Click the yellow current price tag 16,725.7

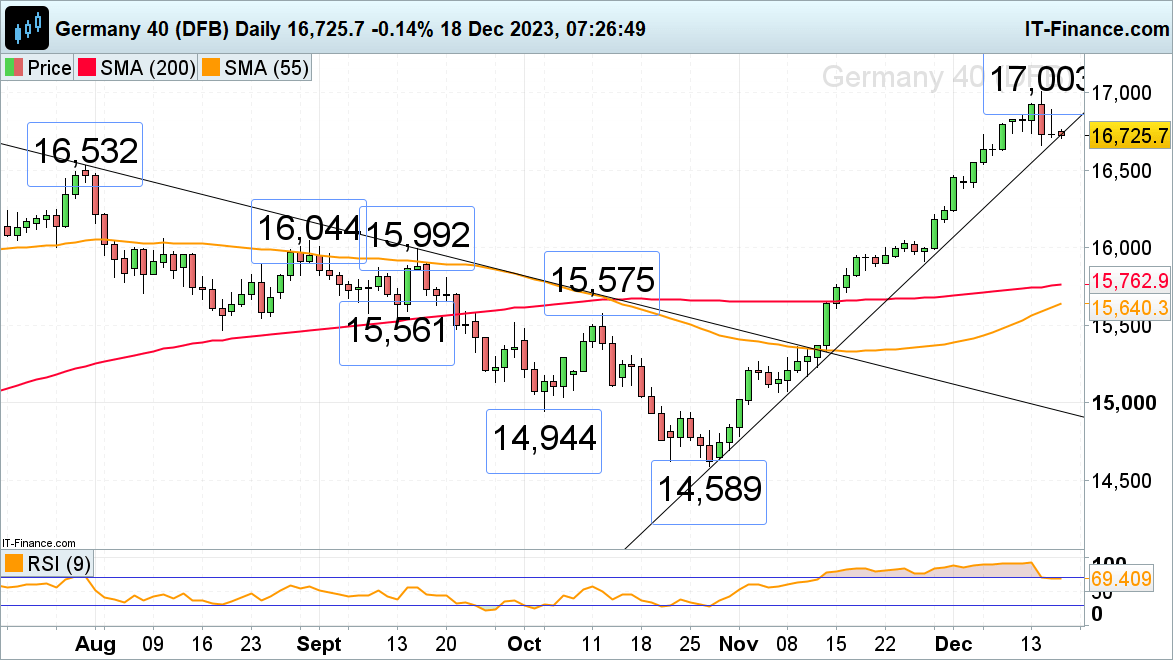1129,135
